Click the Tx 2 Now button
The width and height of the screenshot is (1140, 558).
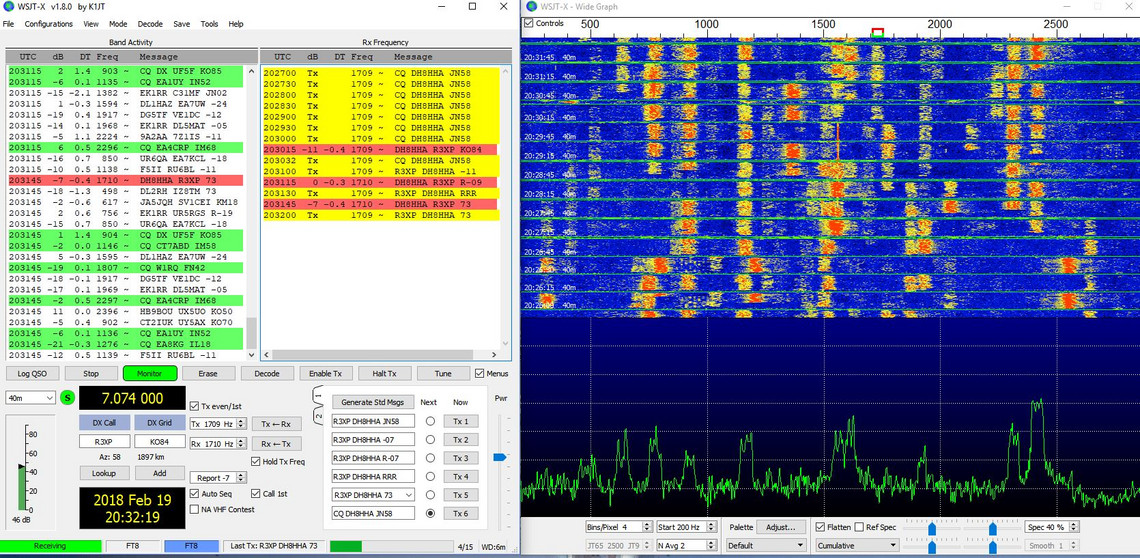click(461, 439)
